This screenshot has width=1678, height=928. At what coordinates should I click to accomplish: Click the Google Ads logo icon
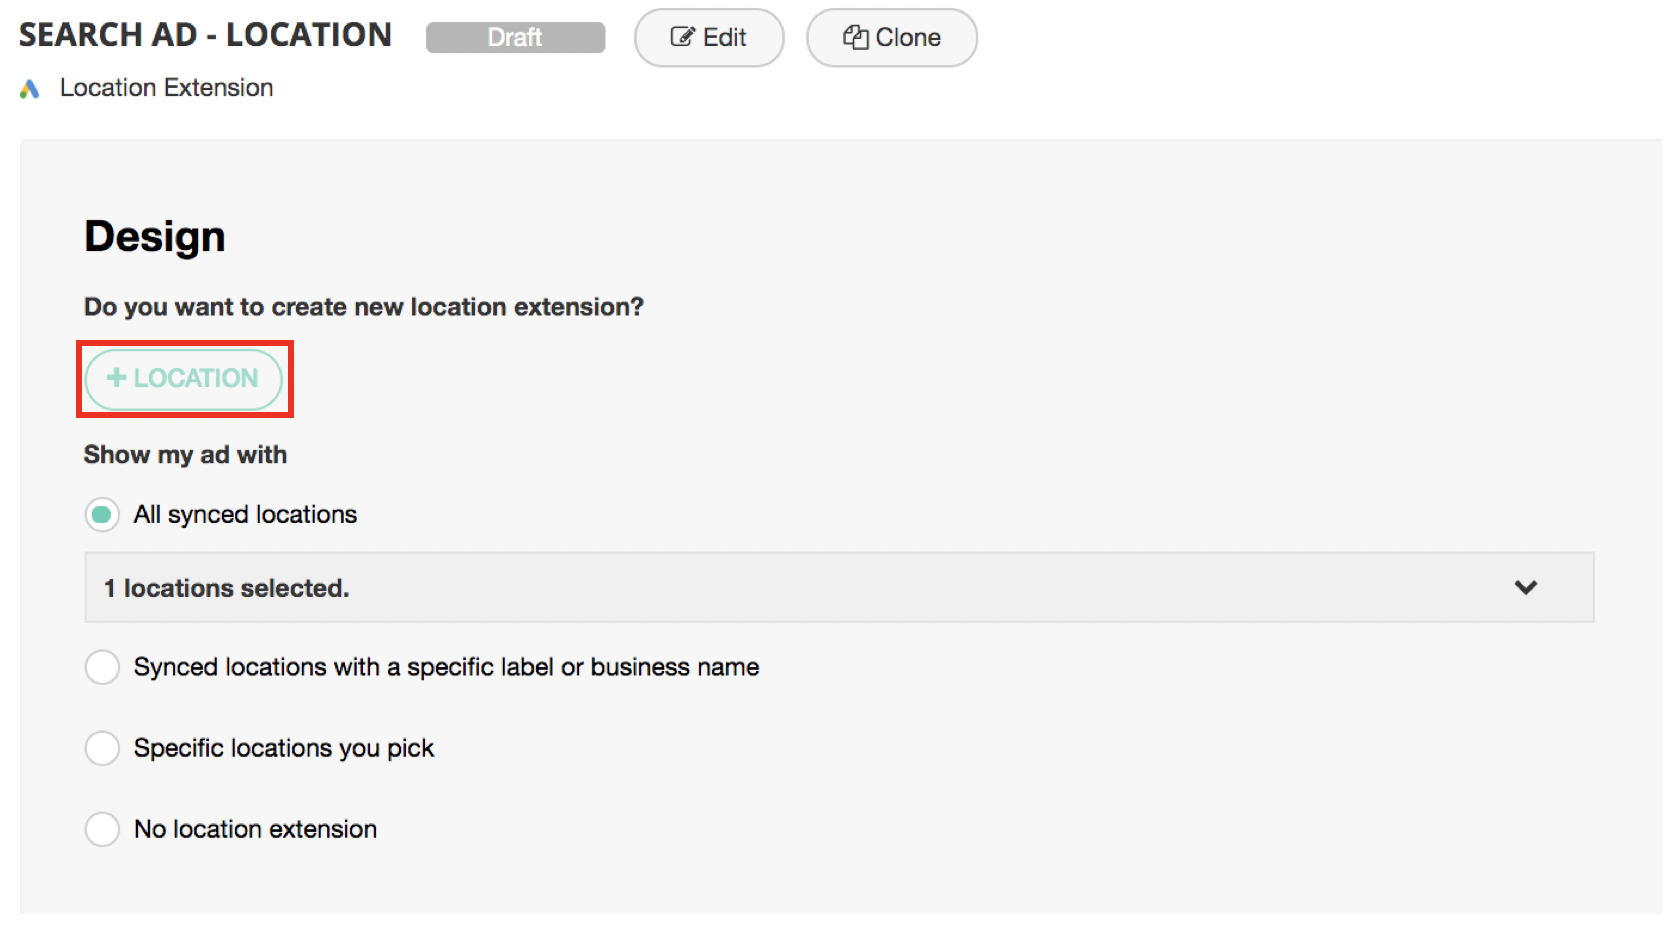30,89
